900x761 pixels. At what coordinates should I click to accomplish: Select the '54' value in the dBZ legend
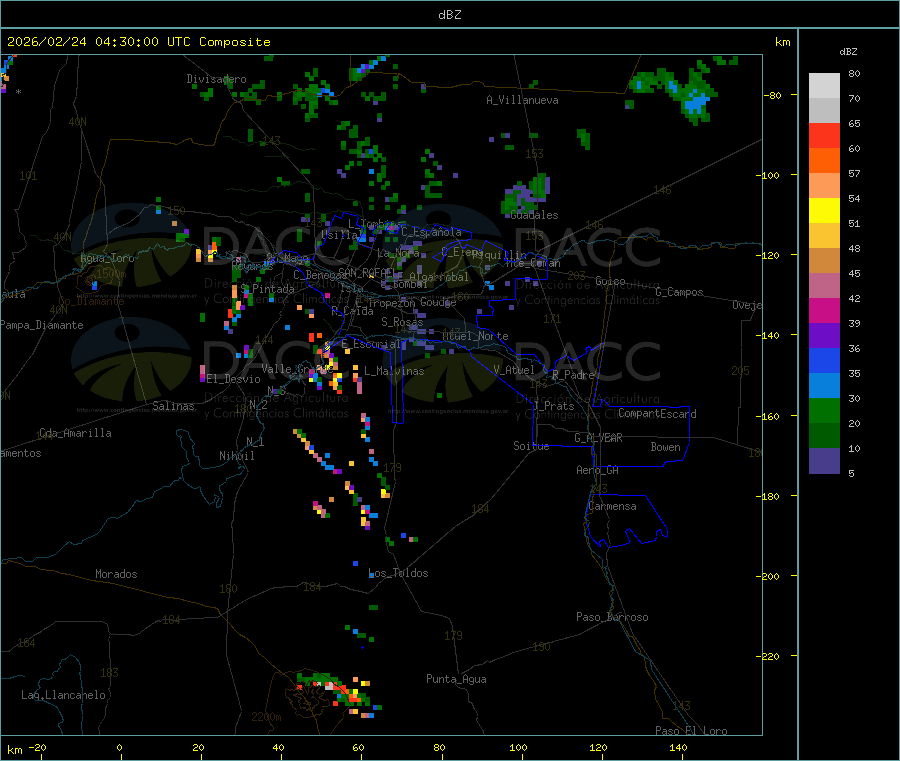(854, 199)
